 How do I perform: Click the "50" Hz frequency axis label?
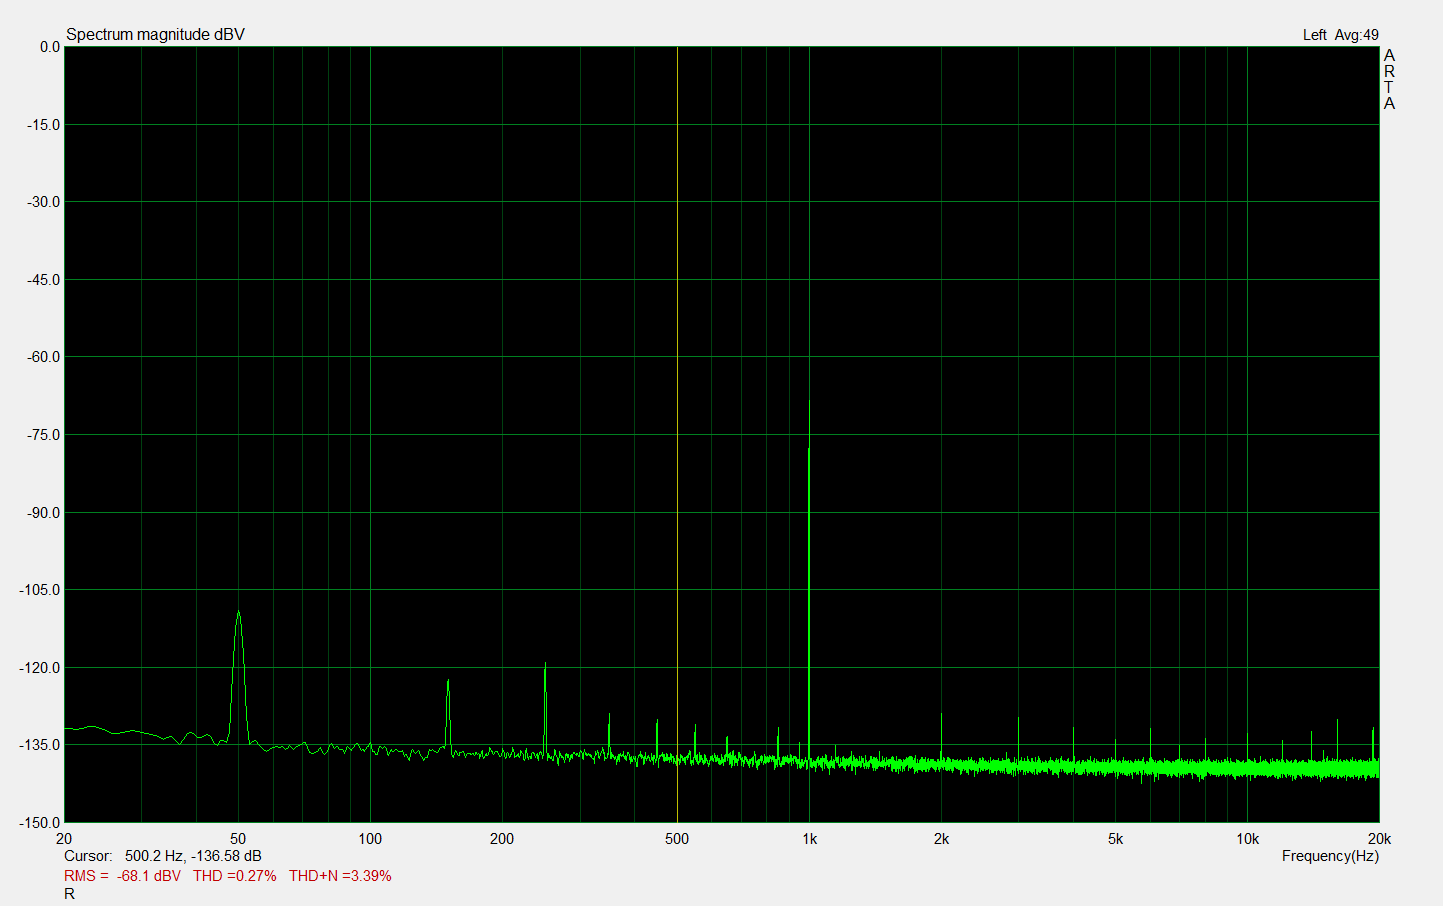point(238,839)
